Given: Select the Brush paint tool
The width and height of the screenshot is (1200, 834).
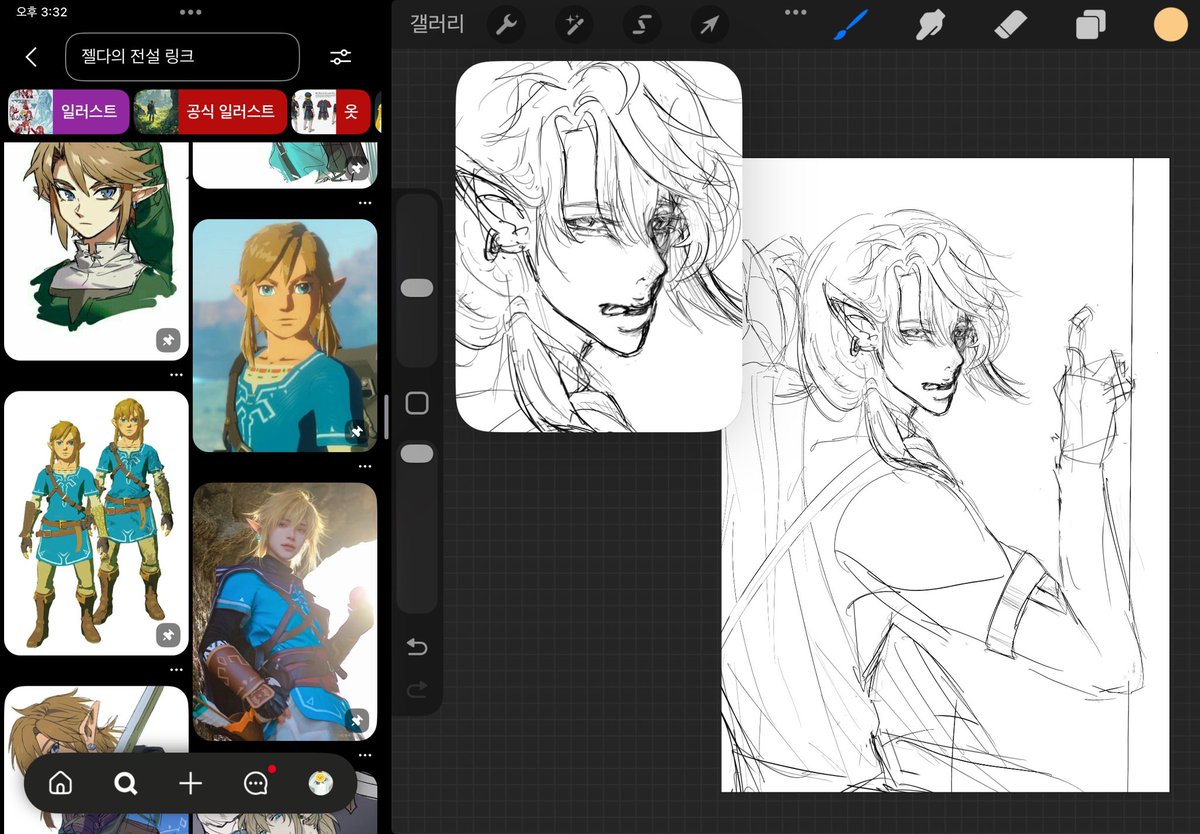Looking at the screenshot, I should [851, 25].
